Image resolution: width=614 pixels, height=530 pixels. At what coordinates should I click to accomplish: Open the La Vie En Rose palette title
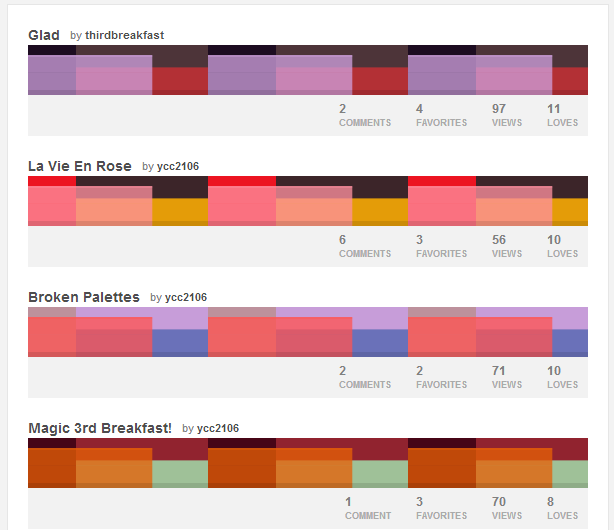tap(79, 166)
